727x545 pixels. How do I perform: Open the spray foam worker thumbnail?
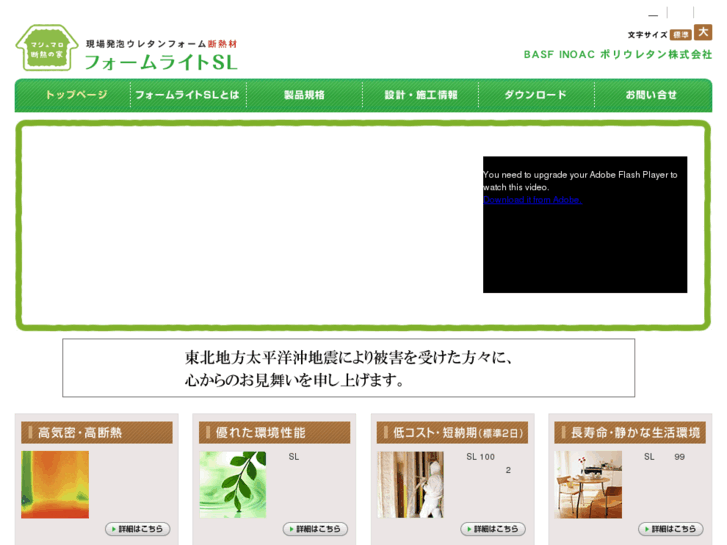pyautogui.click(x=410, y=485)
